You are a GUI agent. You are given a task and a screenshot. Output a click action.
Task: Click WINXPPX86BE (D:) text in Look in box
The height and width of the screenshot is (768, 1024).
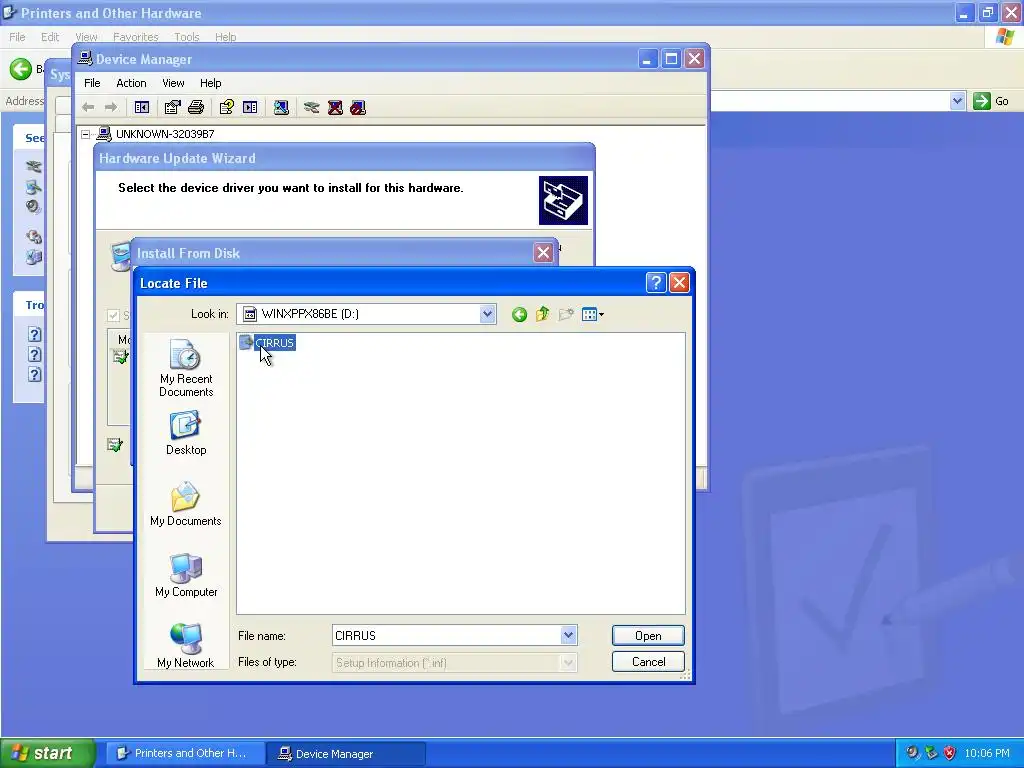coord(310,314)
